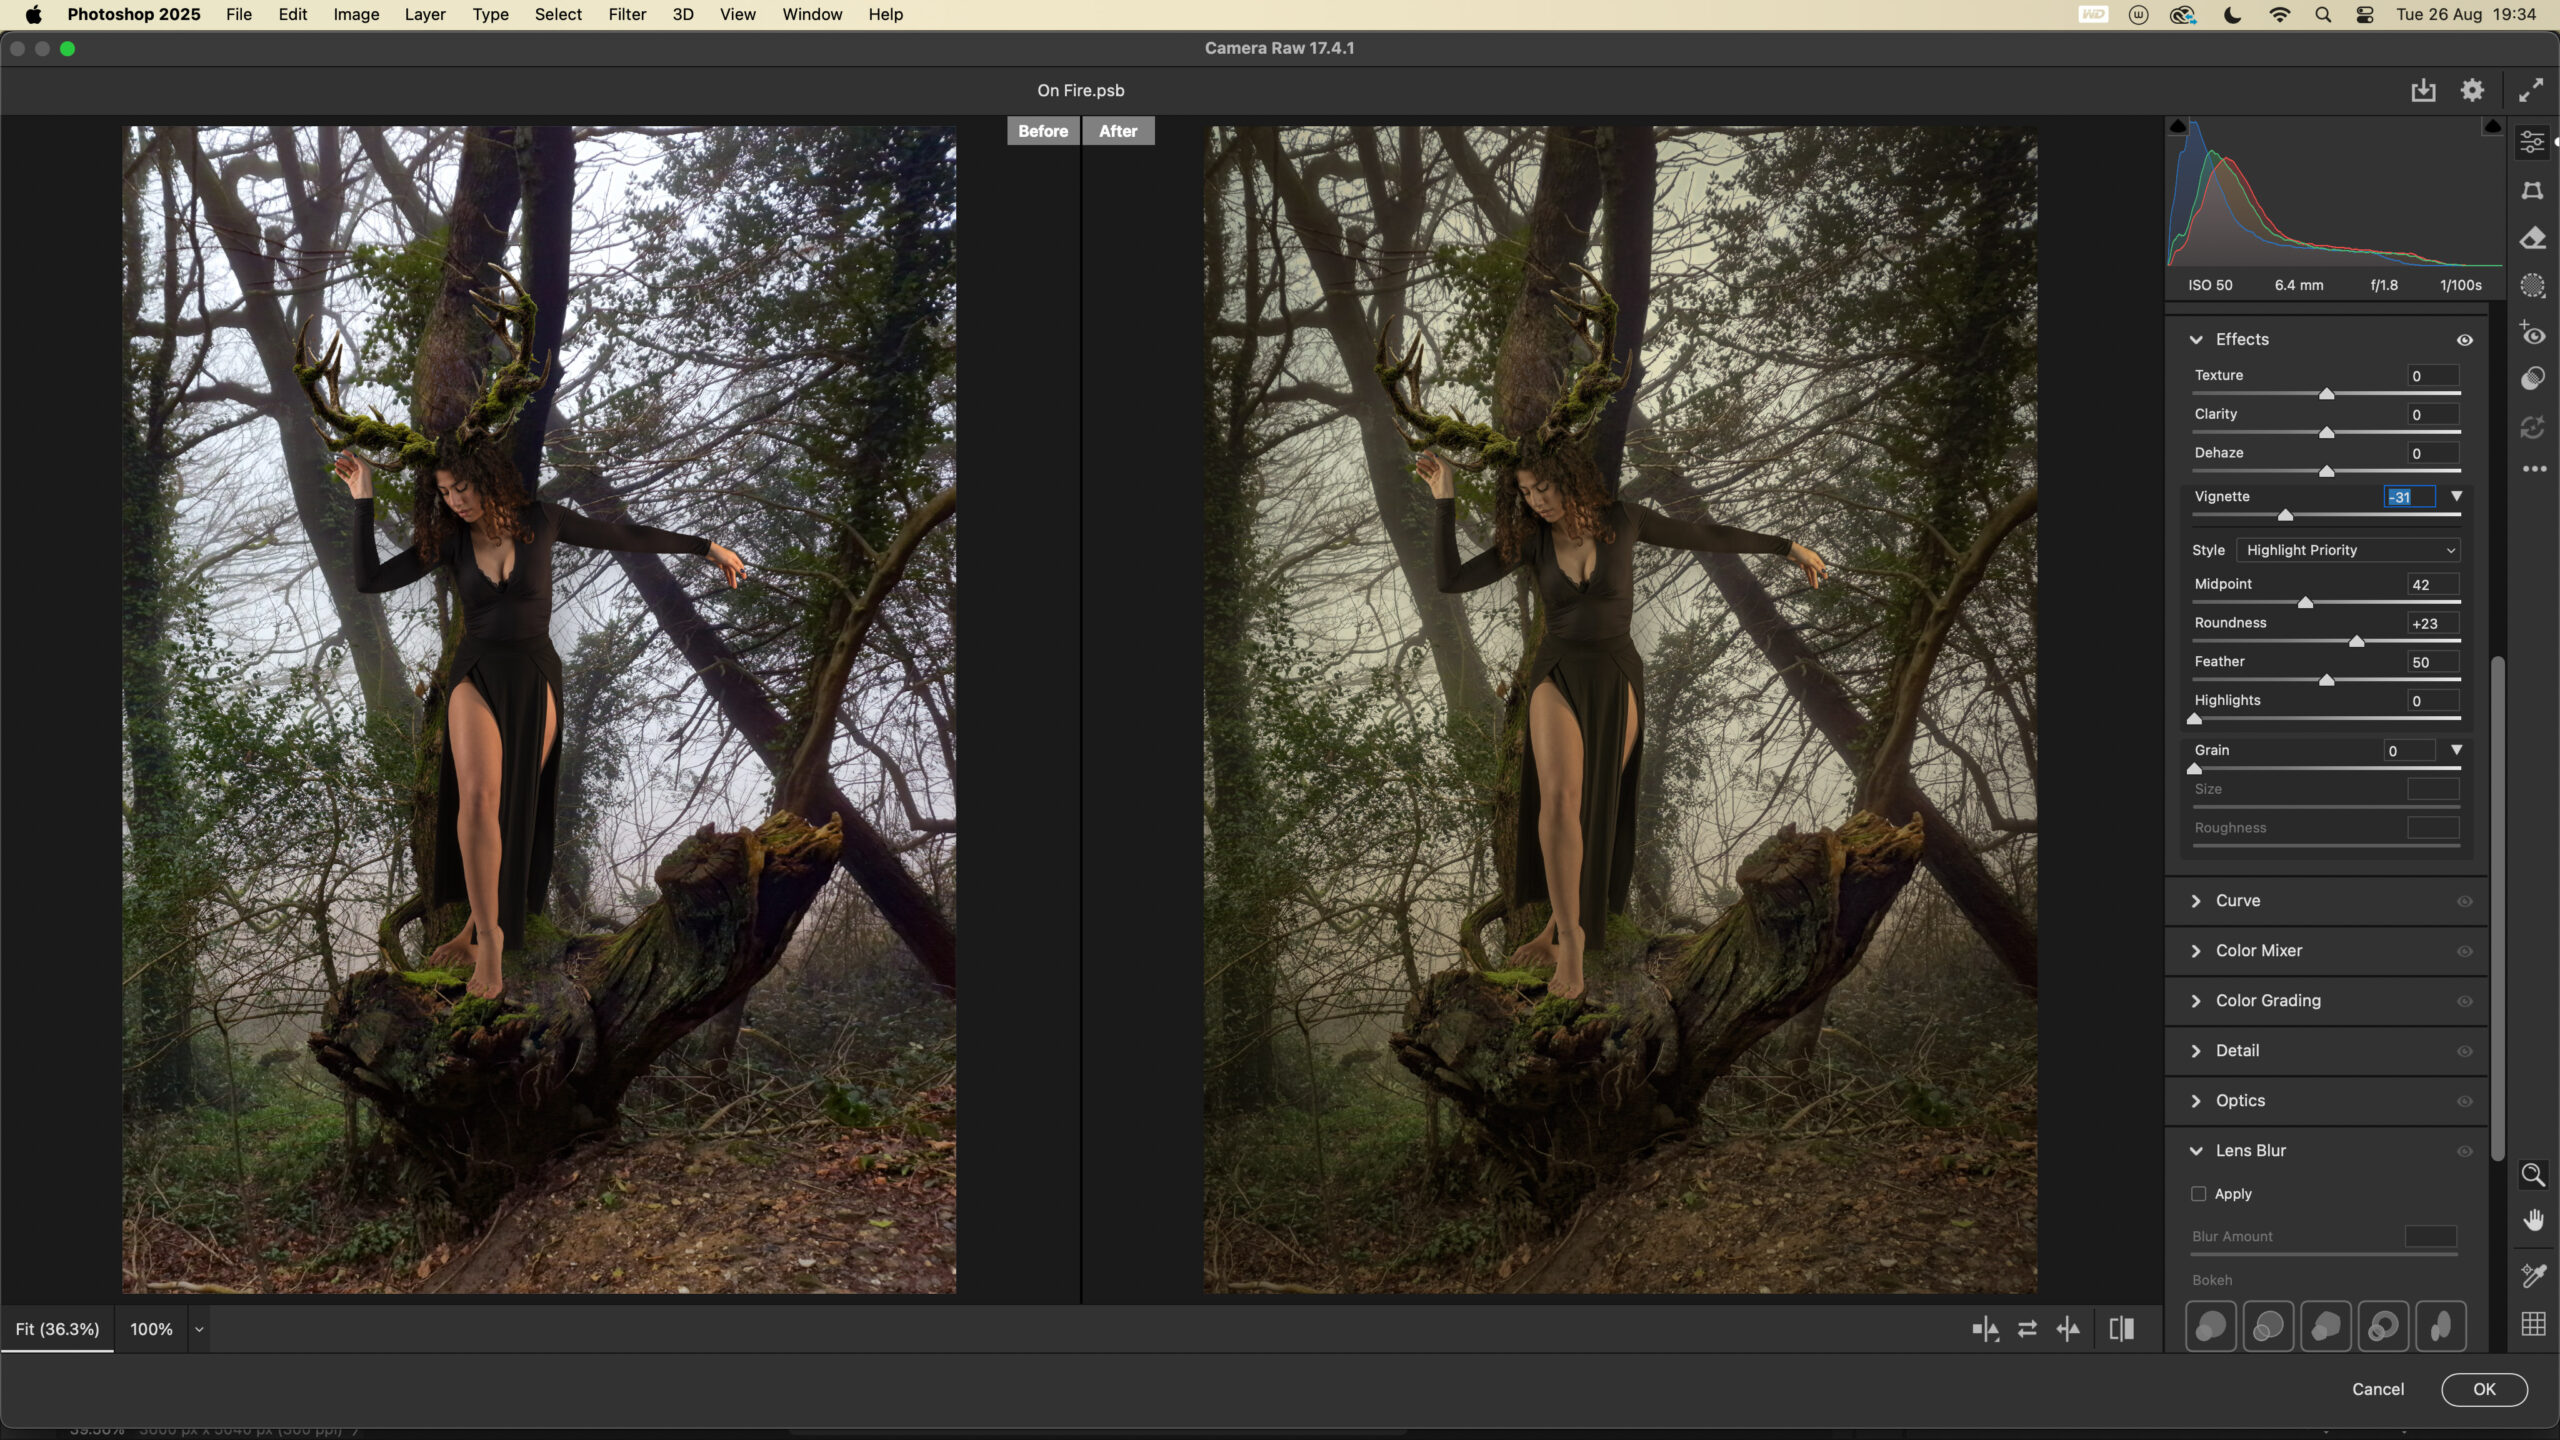Open the vignette Style dropdown

click(x=2347, y=550)
